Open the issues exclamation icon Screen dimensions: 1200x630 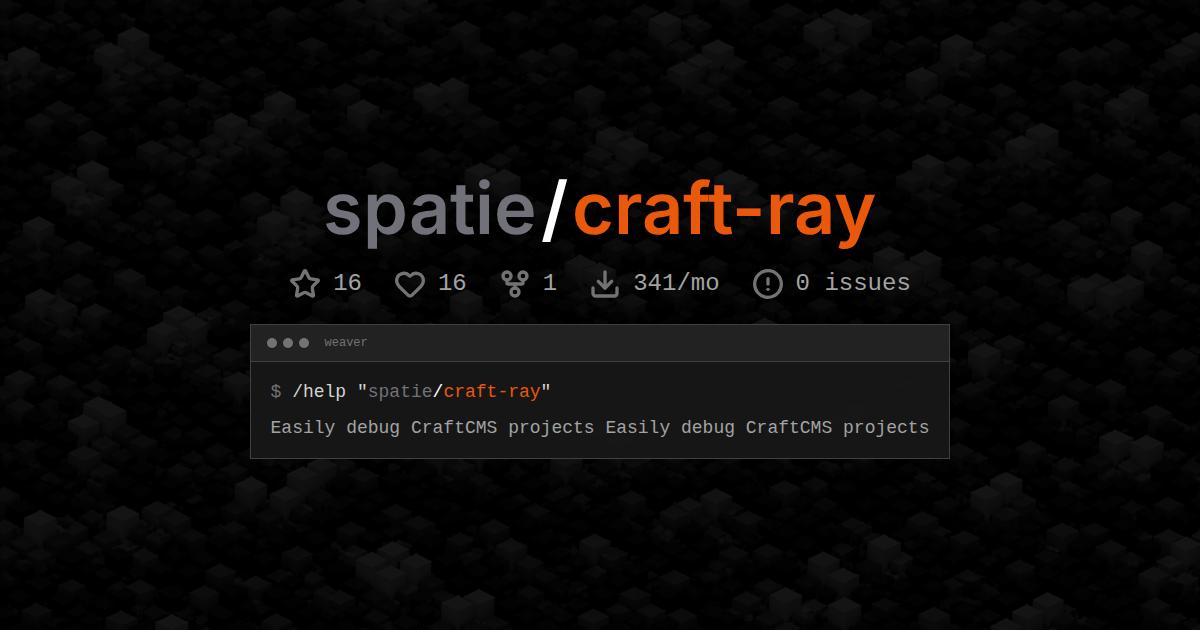tap(767, 284)
